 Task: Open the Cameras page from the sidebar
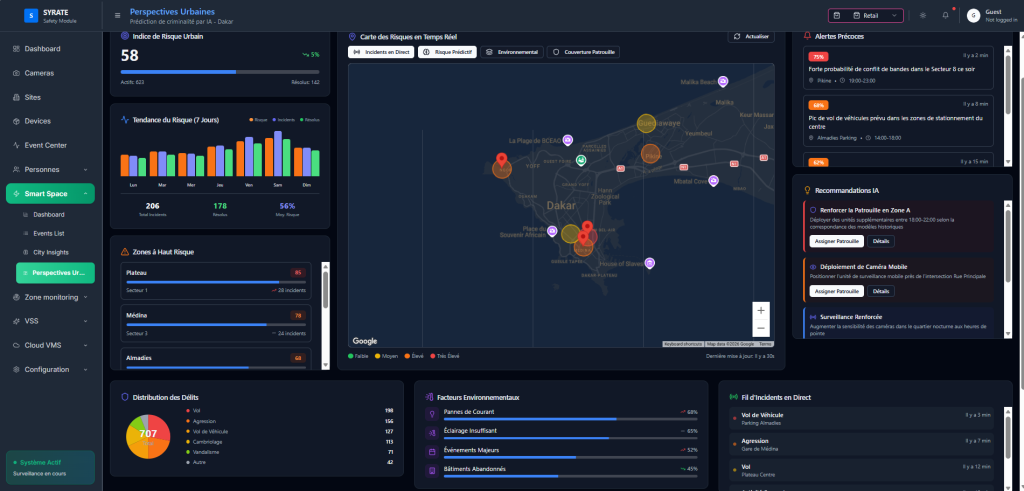pos(40,73)
